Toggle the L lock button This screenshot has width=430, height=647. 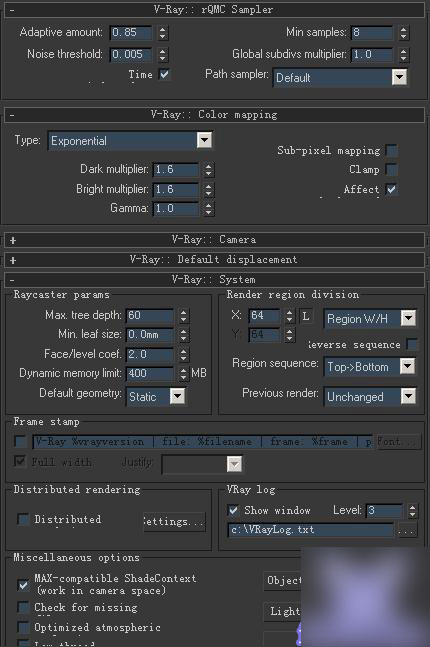(x=306, y=316)
